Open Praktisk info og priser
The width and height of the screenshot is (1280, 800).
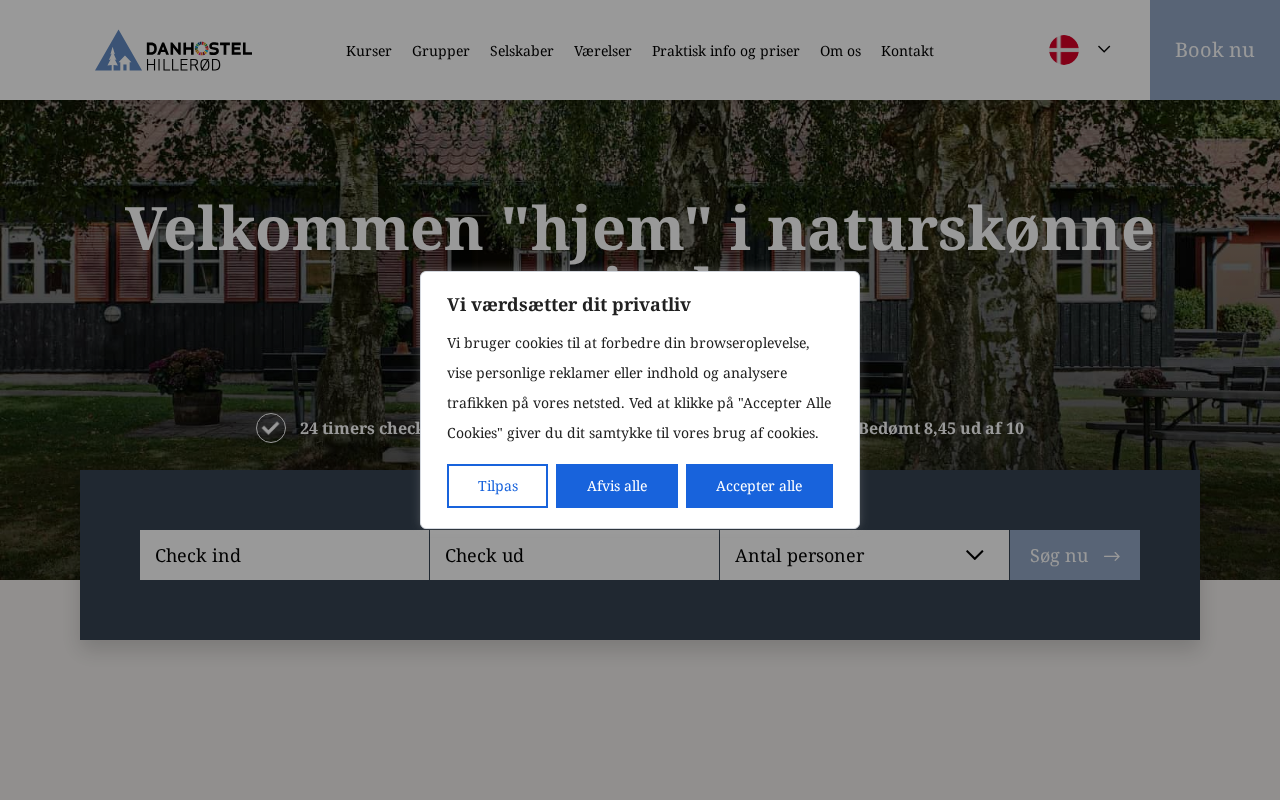point(726,51)
